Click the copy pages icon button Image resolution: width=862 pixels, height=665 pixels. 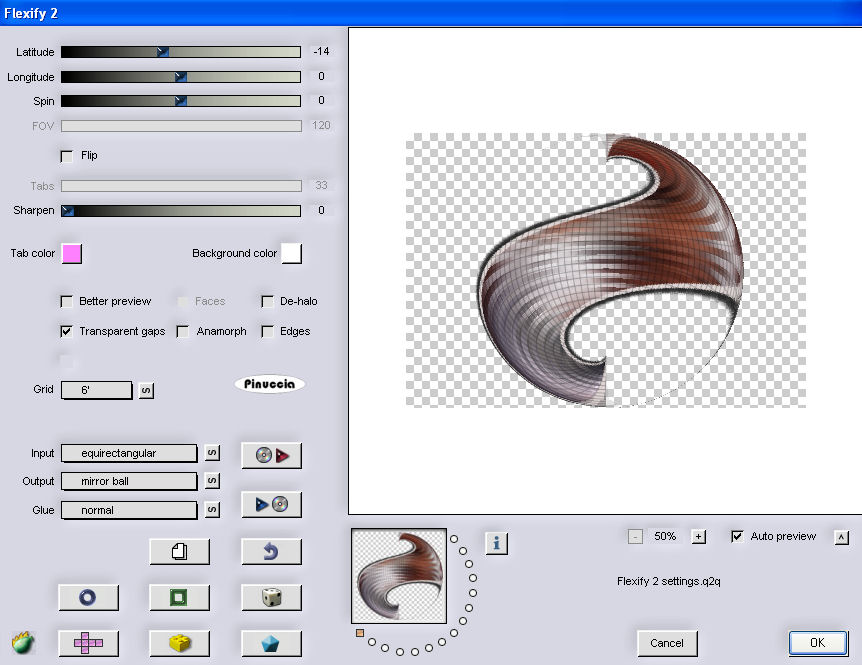[x=180, y=551]
